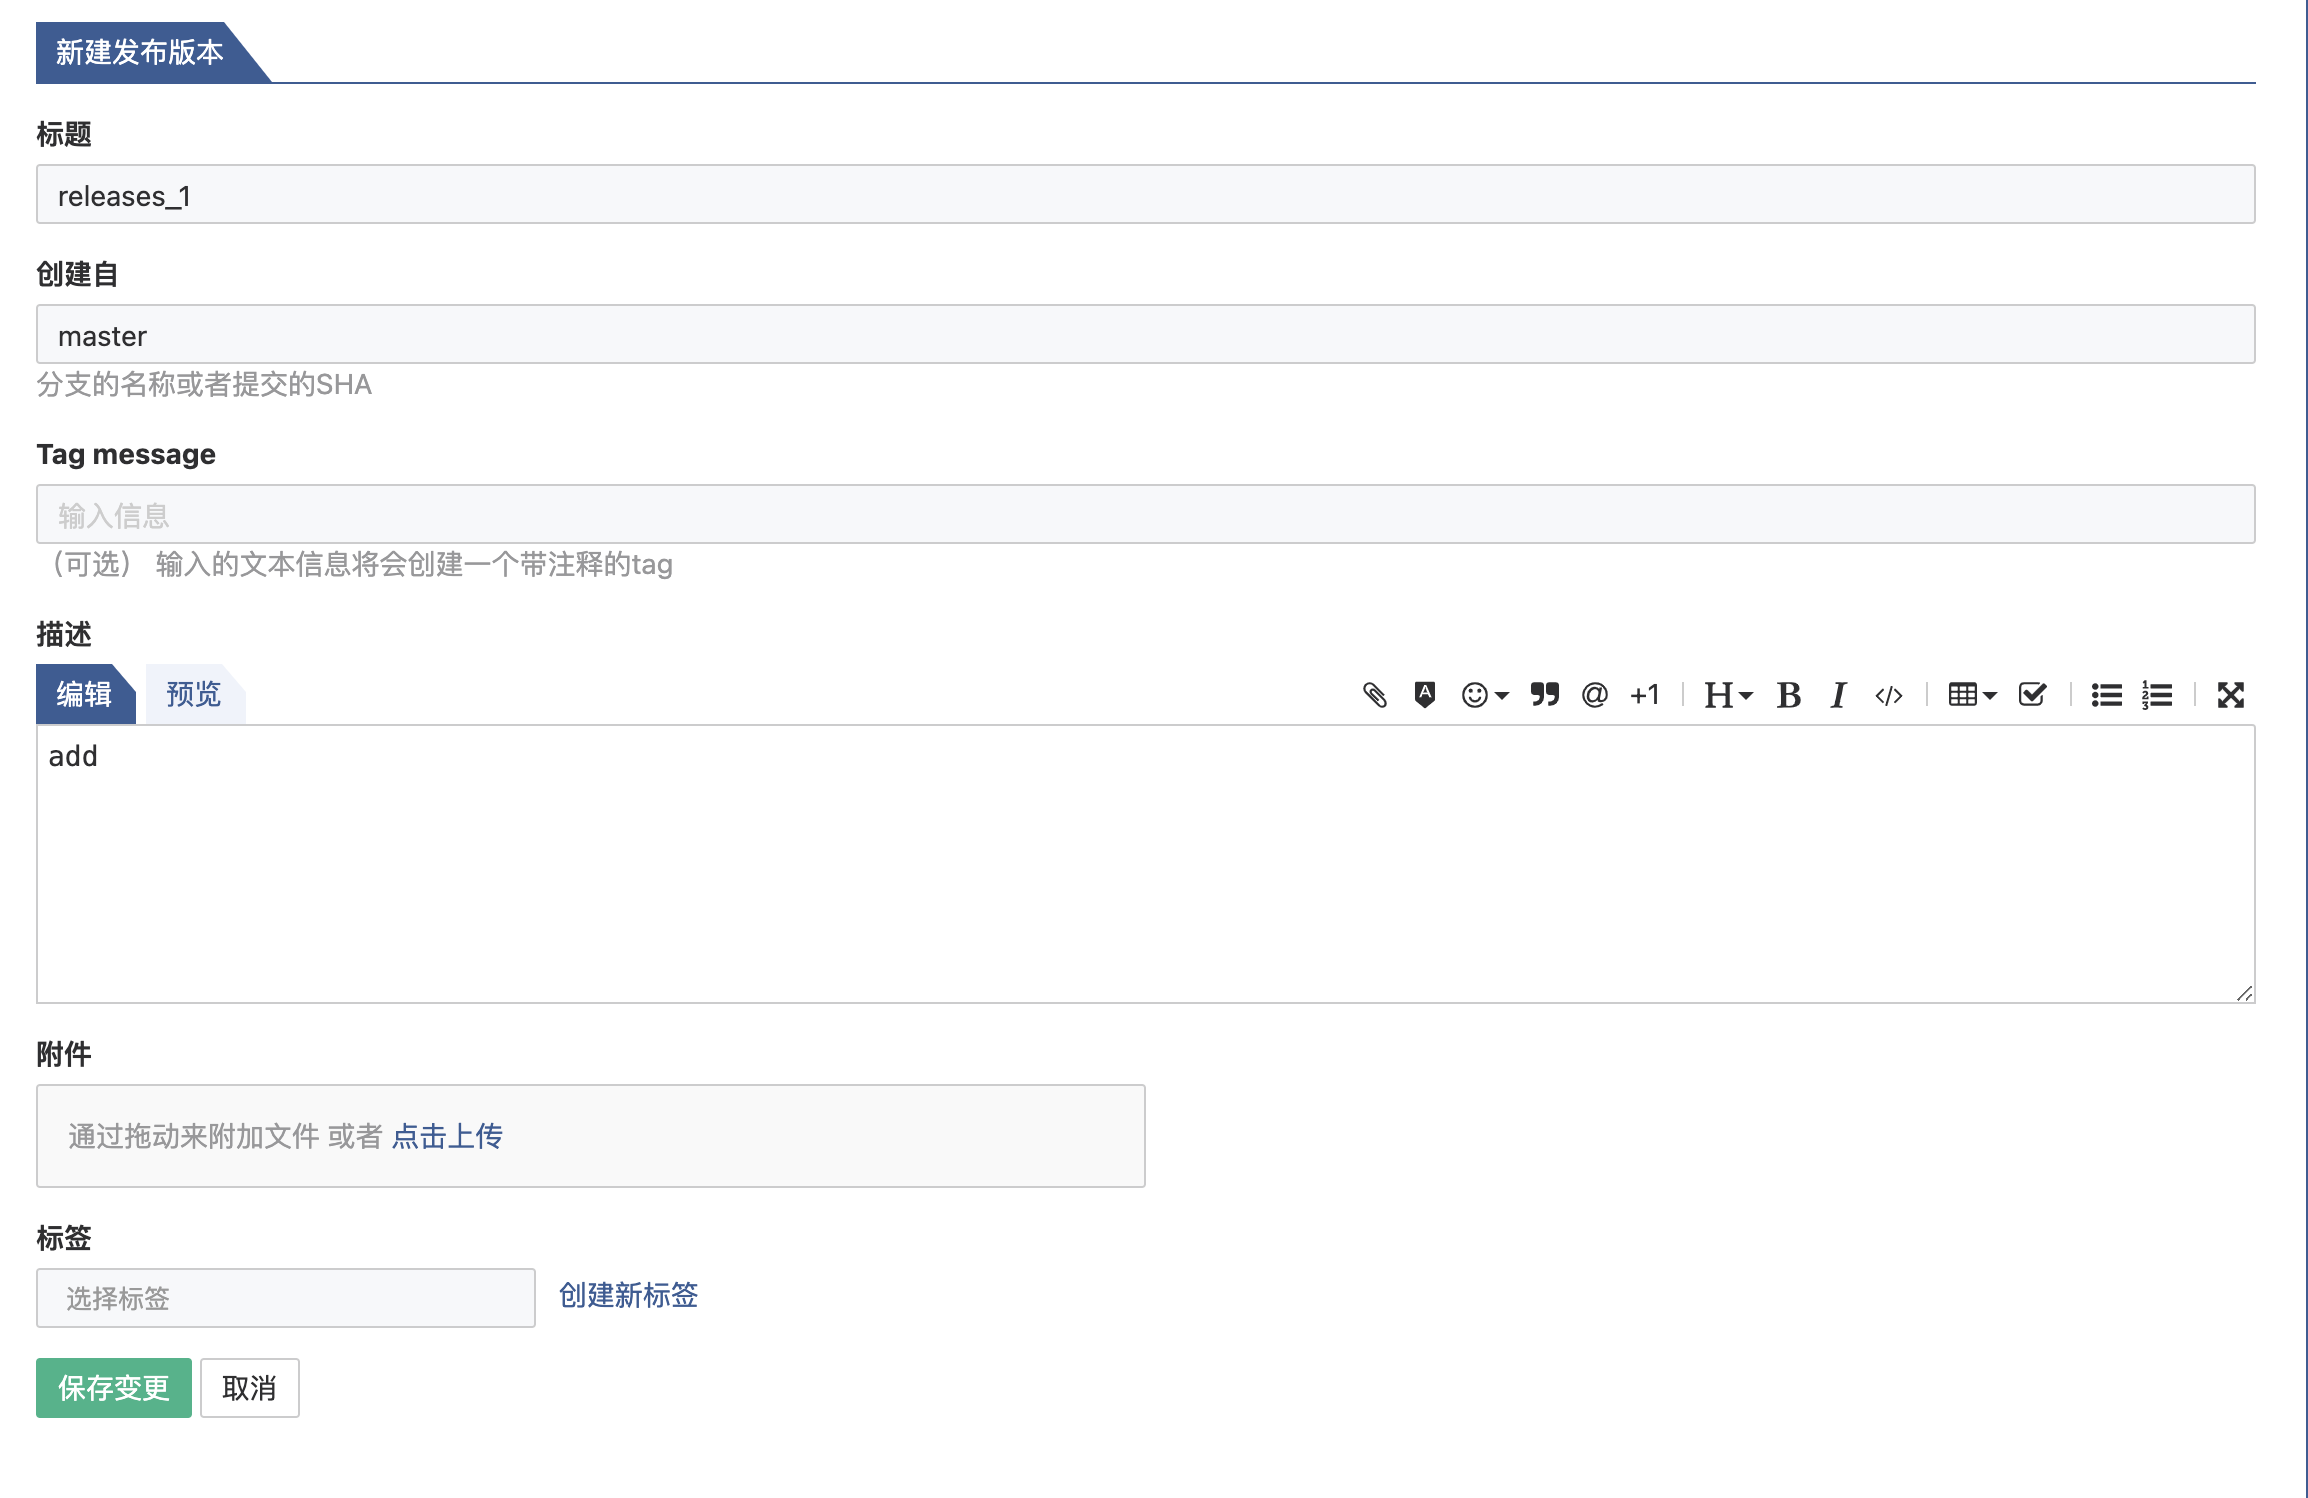Open the table insert dropdown

pyautogui.click(x=1971, y=695)
